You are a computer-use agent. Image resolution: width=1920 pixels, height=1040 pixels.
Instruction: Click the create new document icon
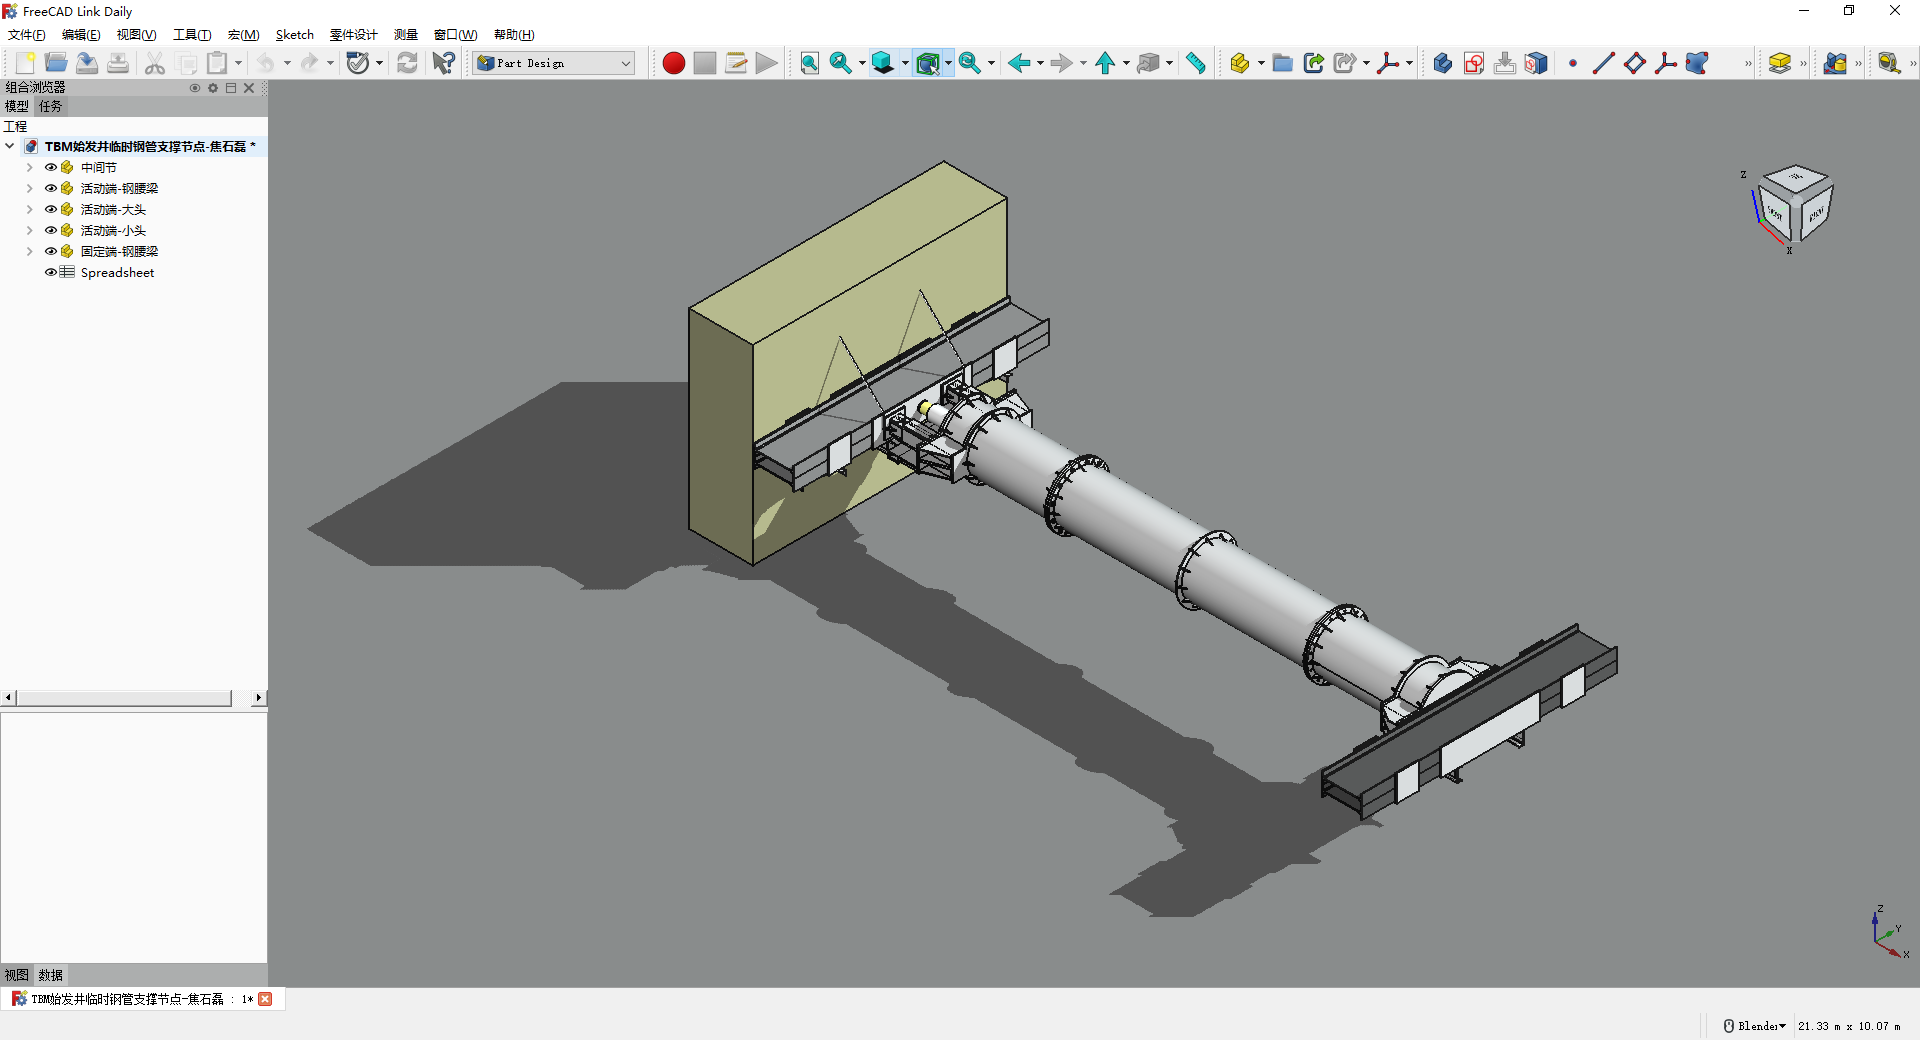tap(25, 63)
